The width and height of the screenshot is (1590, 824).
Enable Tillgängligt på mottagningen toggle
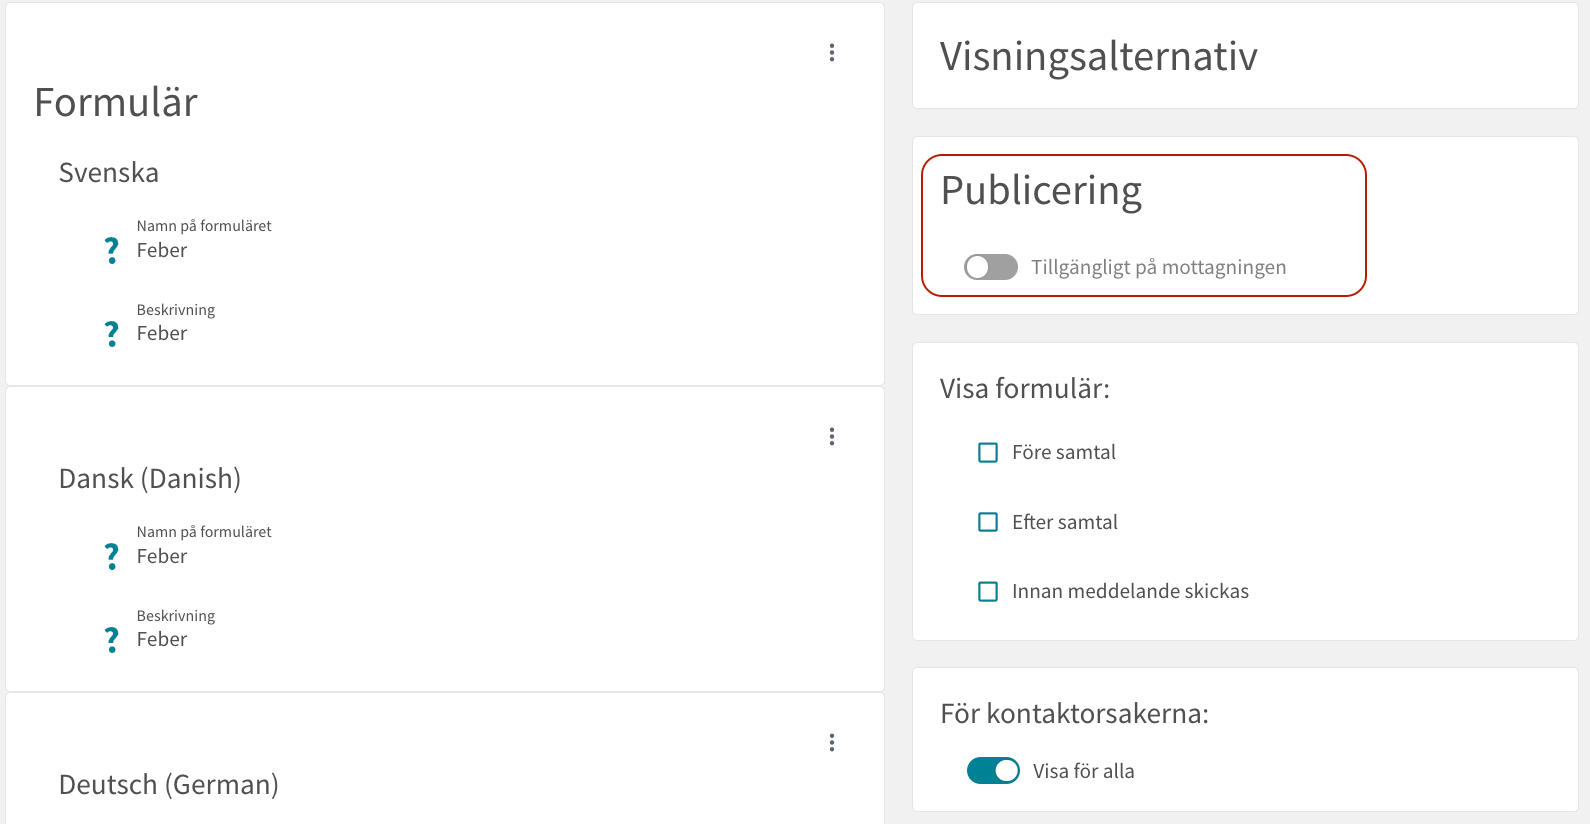(x=991, y=267)
